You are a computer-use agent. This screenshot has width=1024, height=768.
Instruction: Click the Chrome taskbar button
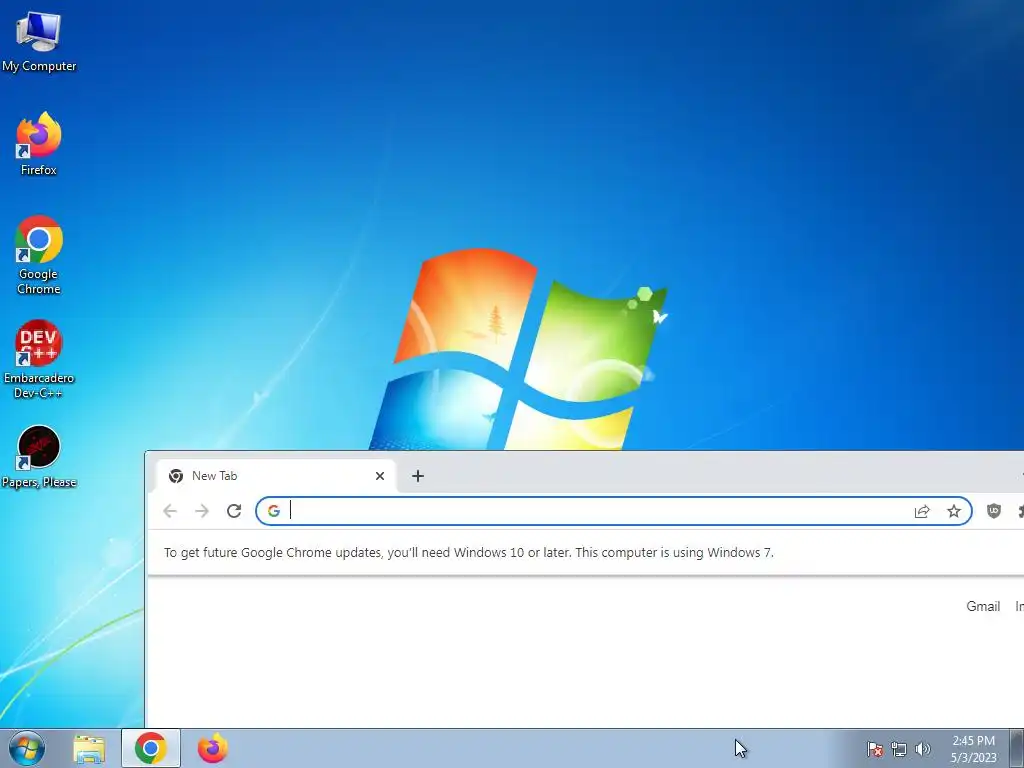pyautogui.click(x=151, y=748)
